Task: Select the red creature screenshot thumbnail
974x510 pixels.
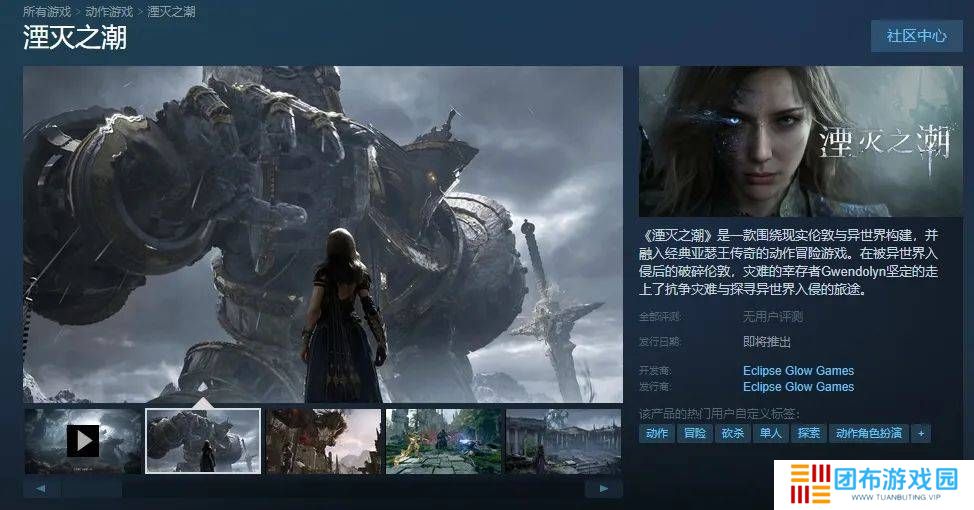Action: pos(324,441)
